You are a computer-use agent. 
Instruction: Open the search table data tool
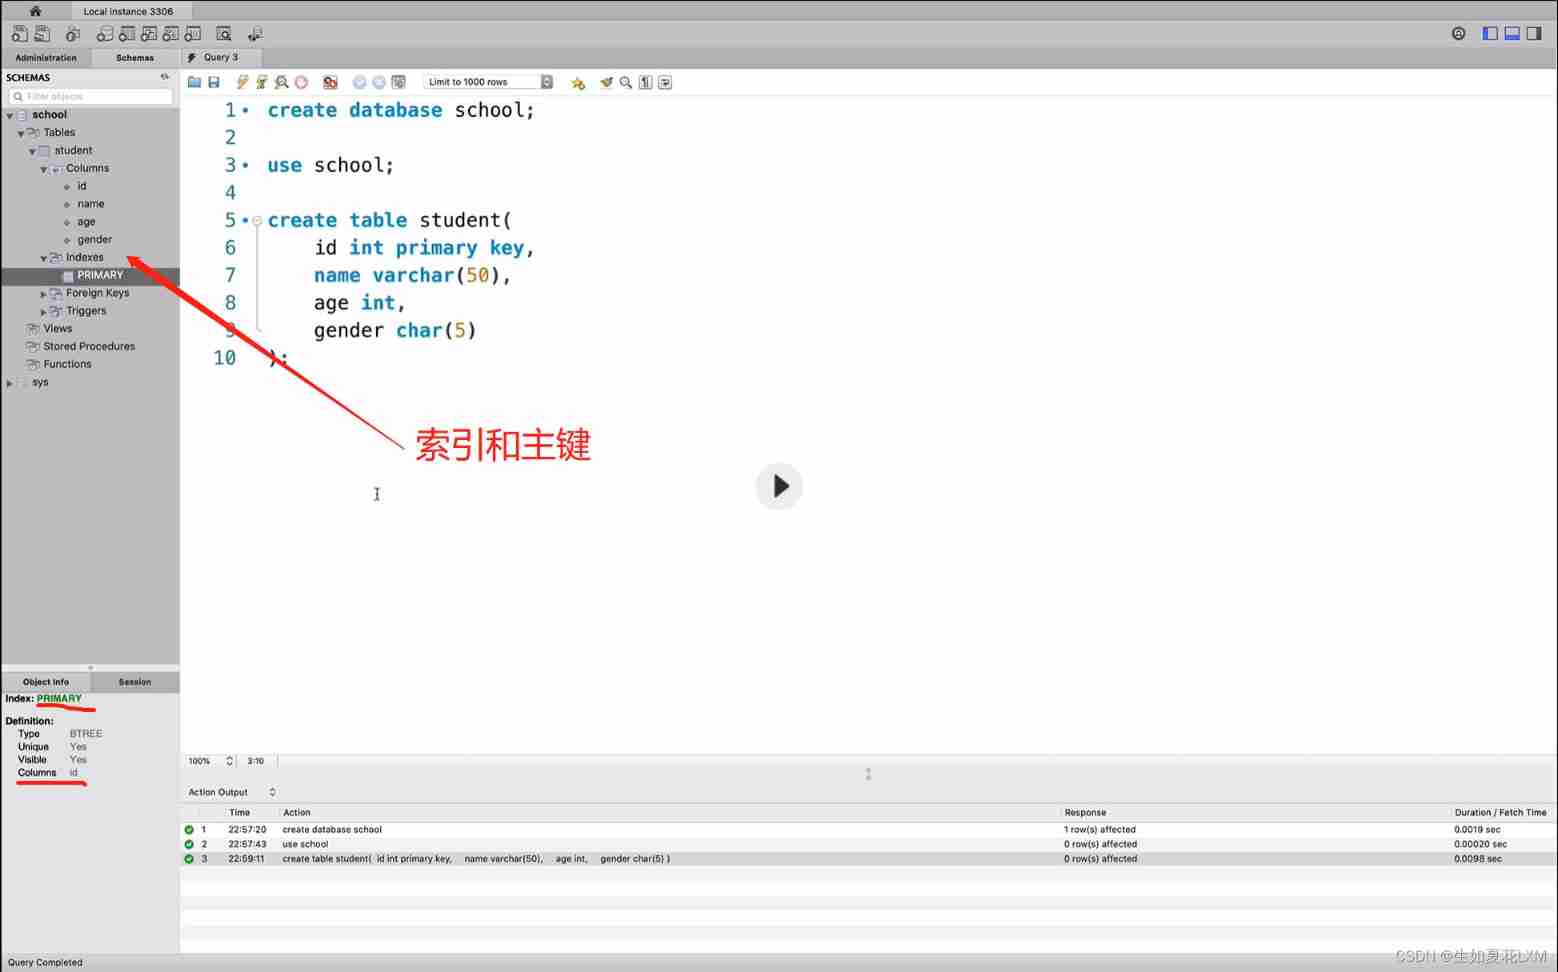coord(224,34)
